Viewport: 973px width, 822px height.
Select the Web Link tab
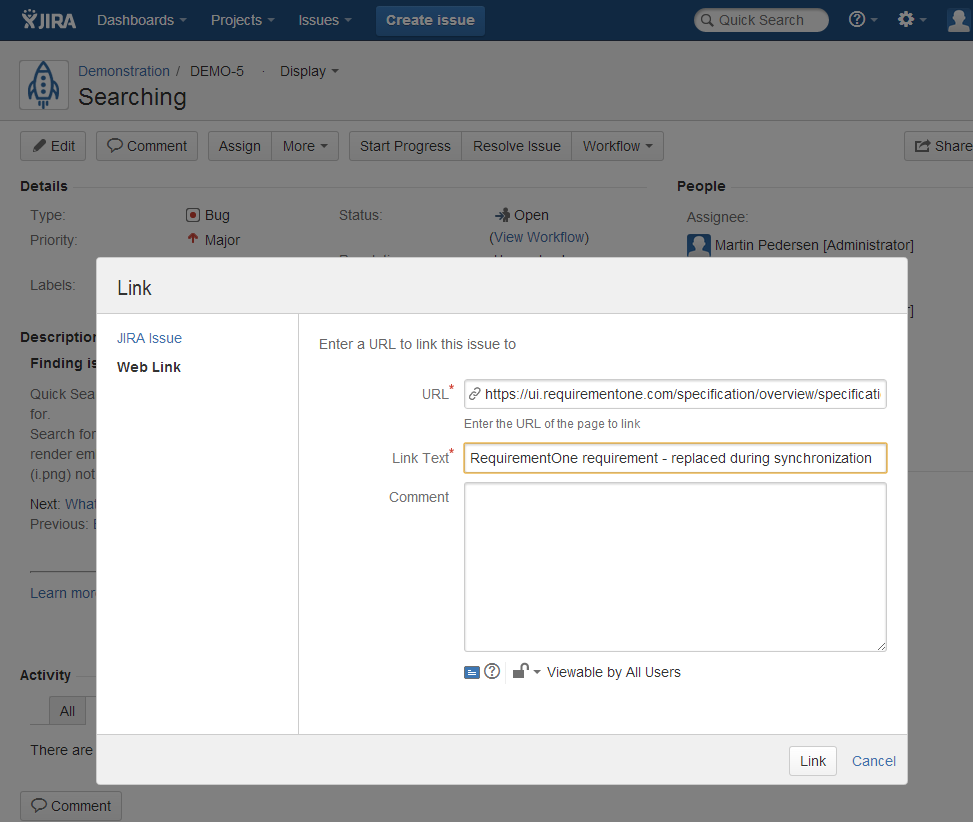coord(149,367)
